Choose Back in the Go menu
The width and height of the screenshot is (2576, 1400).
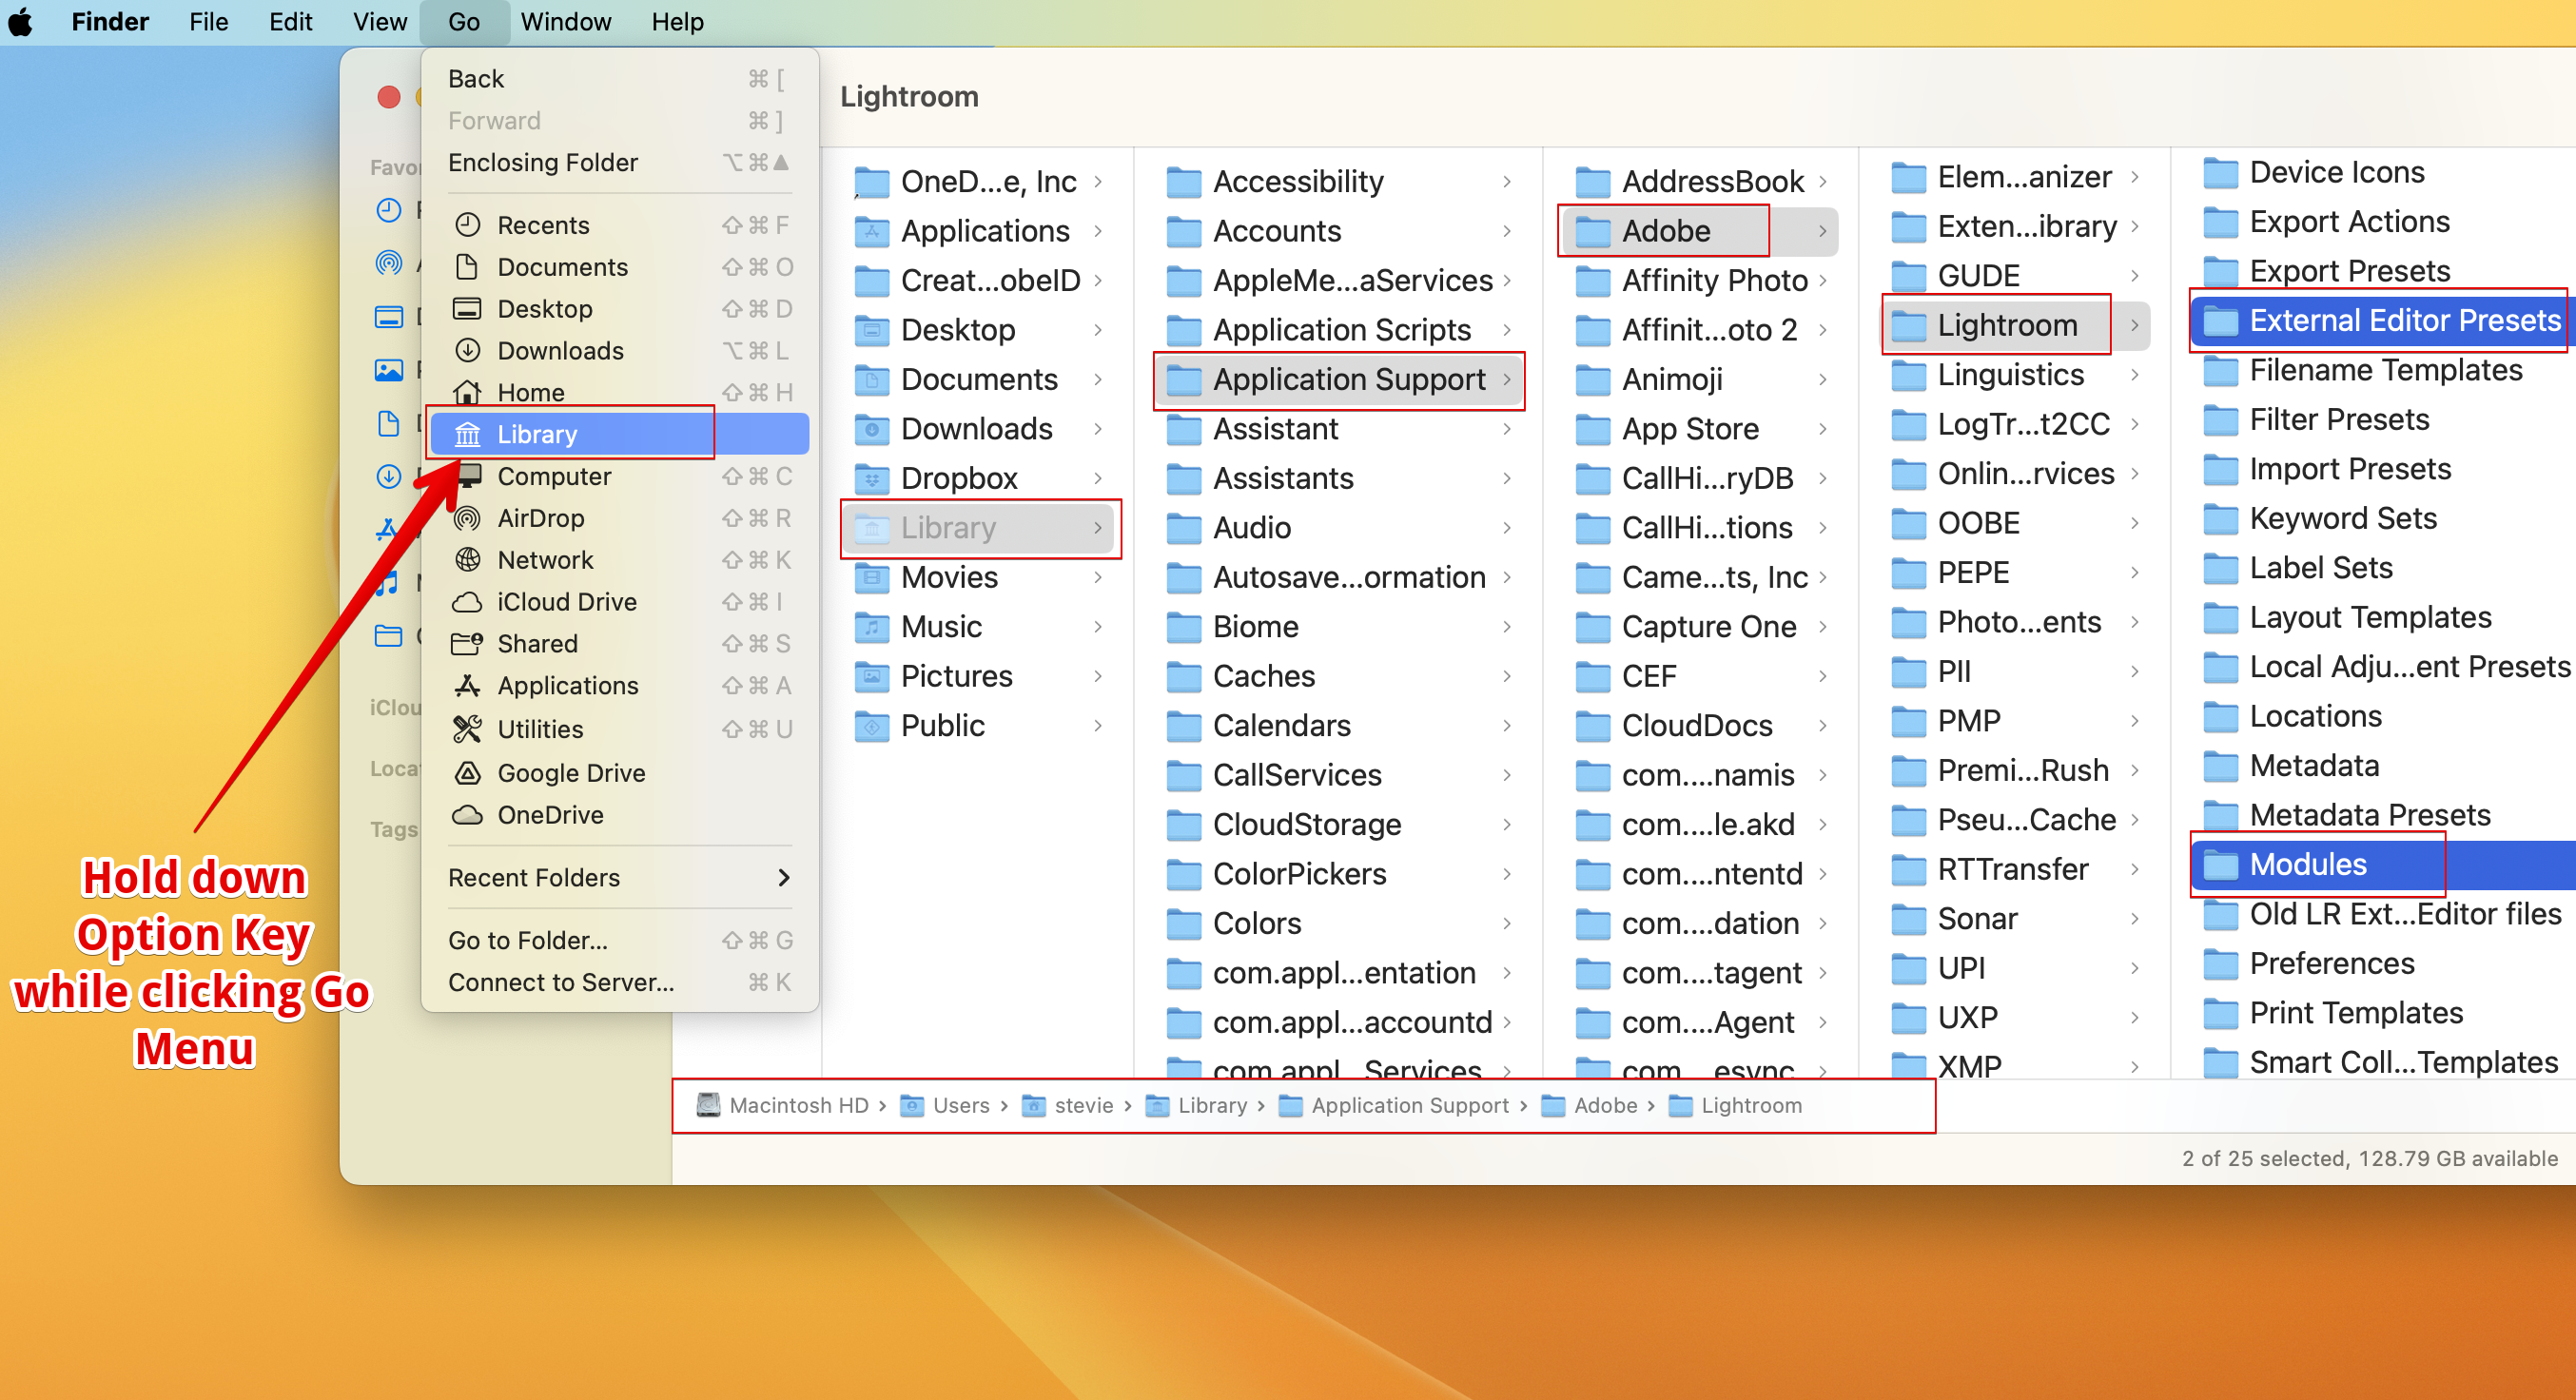pyautogui.click(x=619, y=78)
